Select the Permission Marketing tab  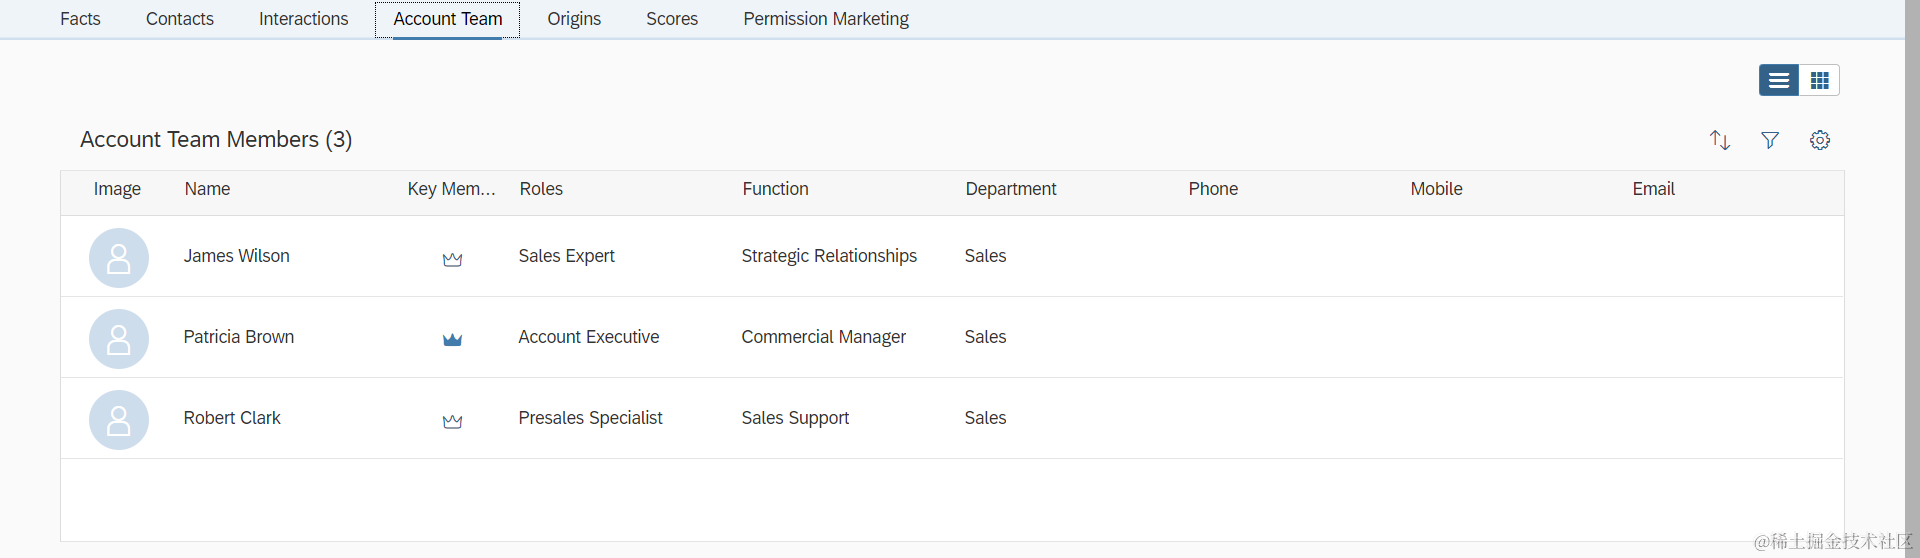pos(826,19)
